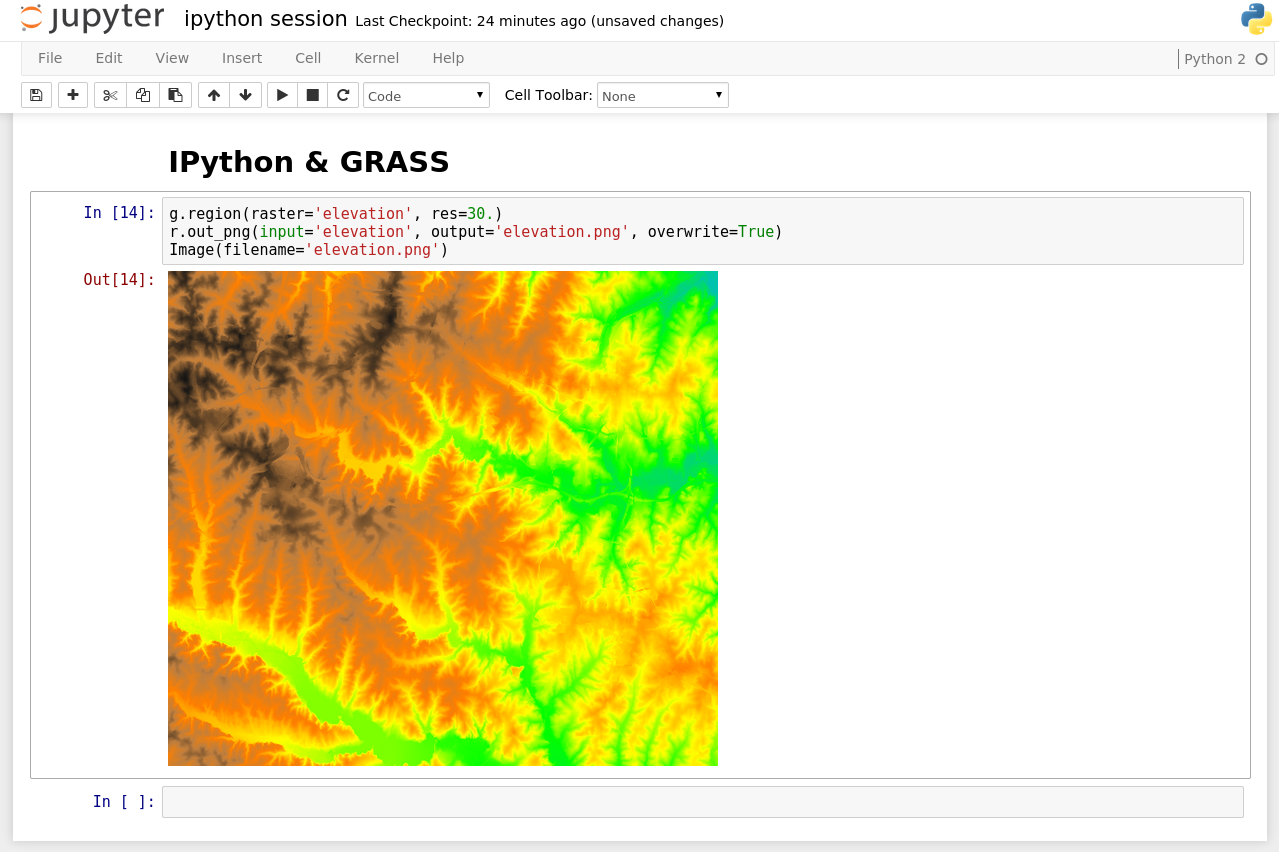Run the cell with the play icon
The image size is (1279, 852).
coord(282,95)
